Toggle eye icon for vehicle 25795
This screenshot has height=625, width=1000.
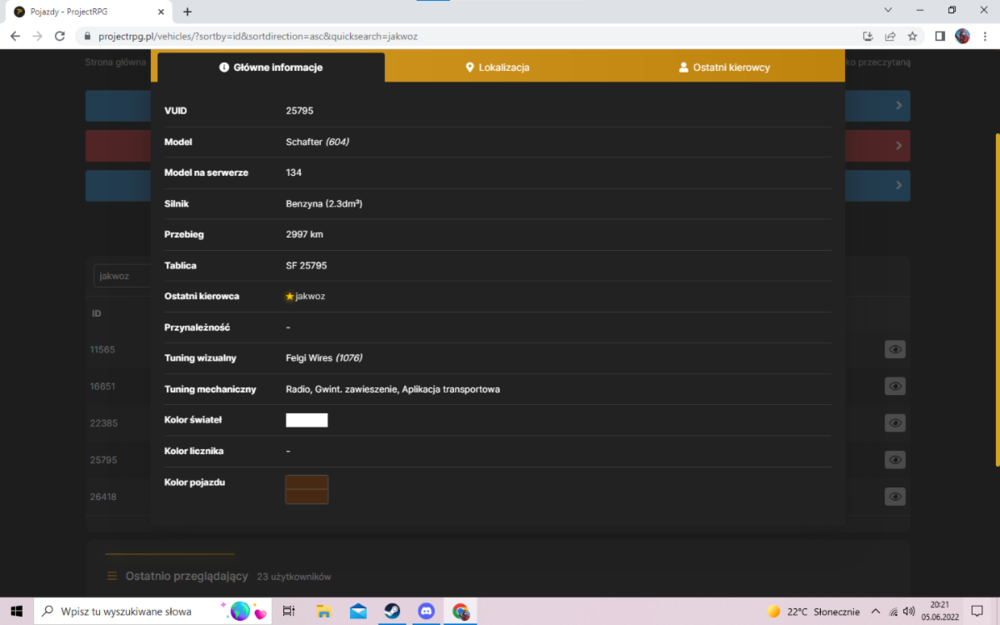pos(895,460)
